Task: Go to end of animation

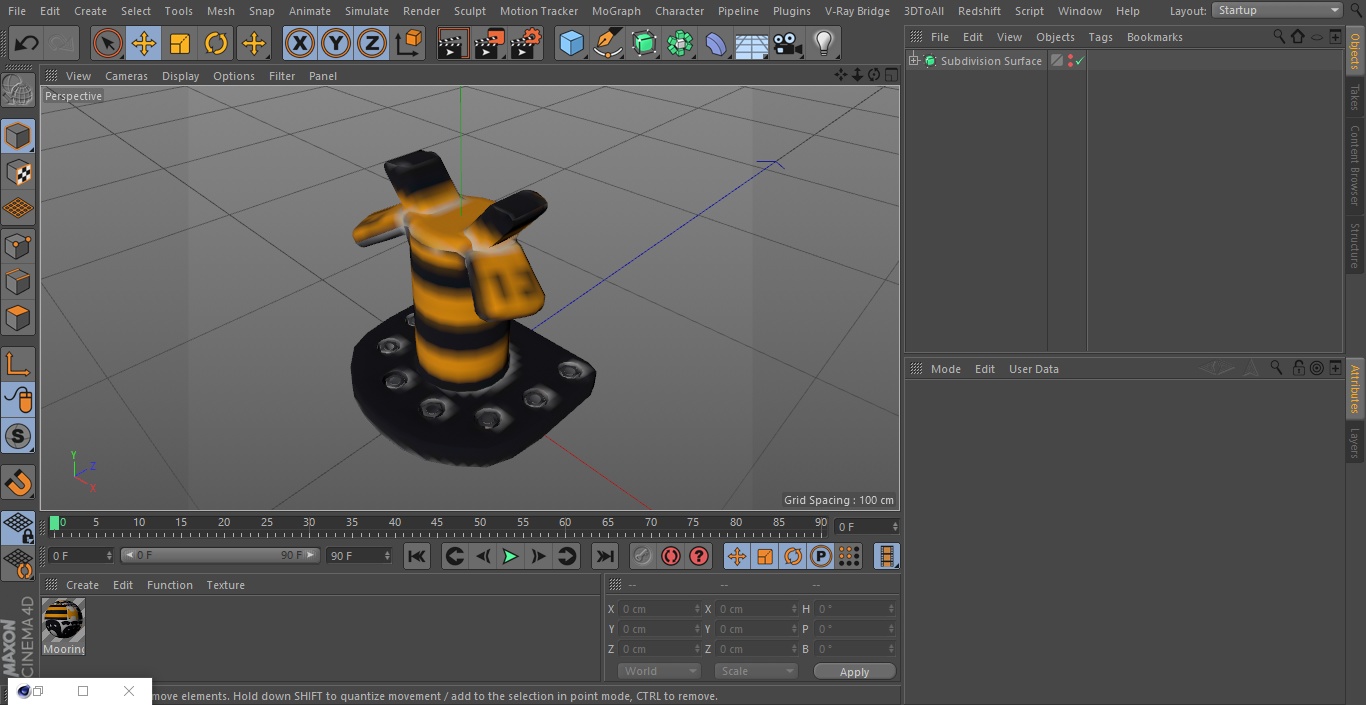Action: (x=605, y=556)
